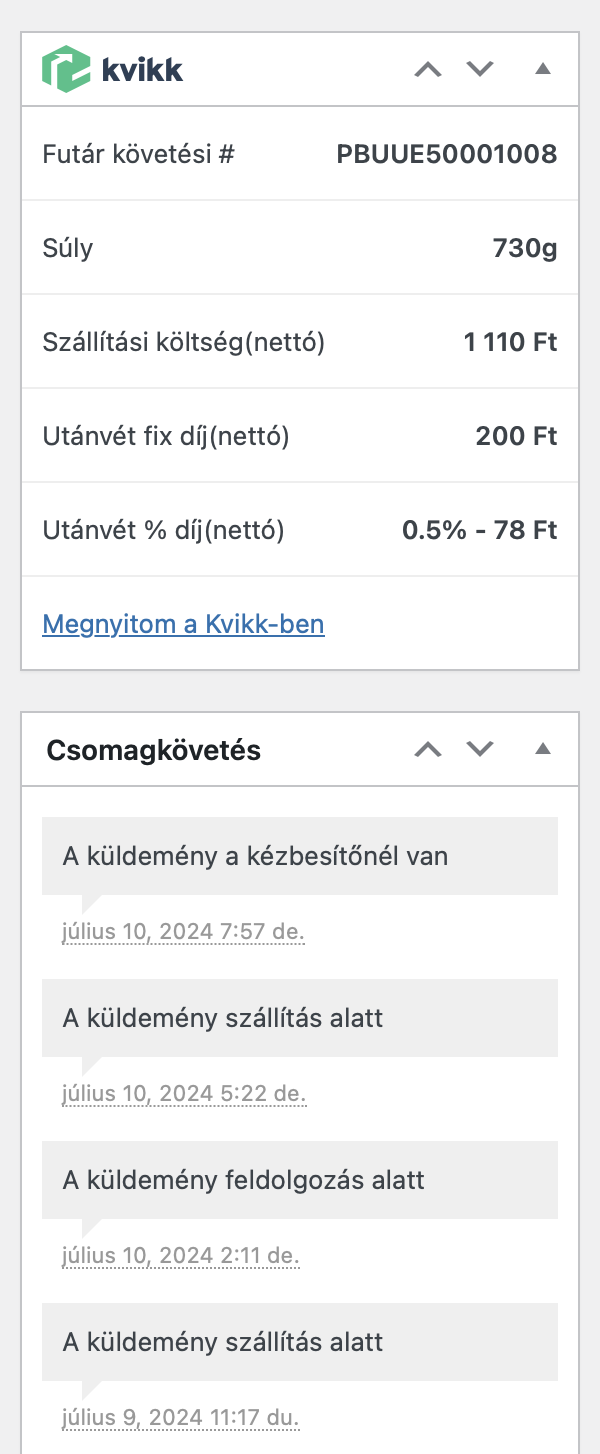Select the 'A küldemény a kézbesítőnél van' note

[255, 856]
